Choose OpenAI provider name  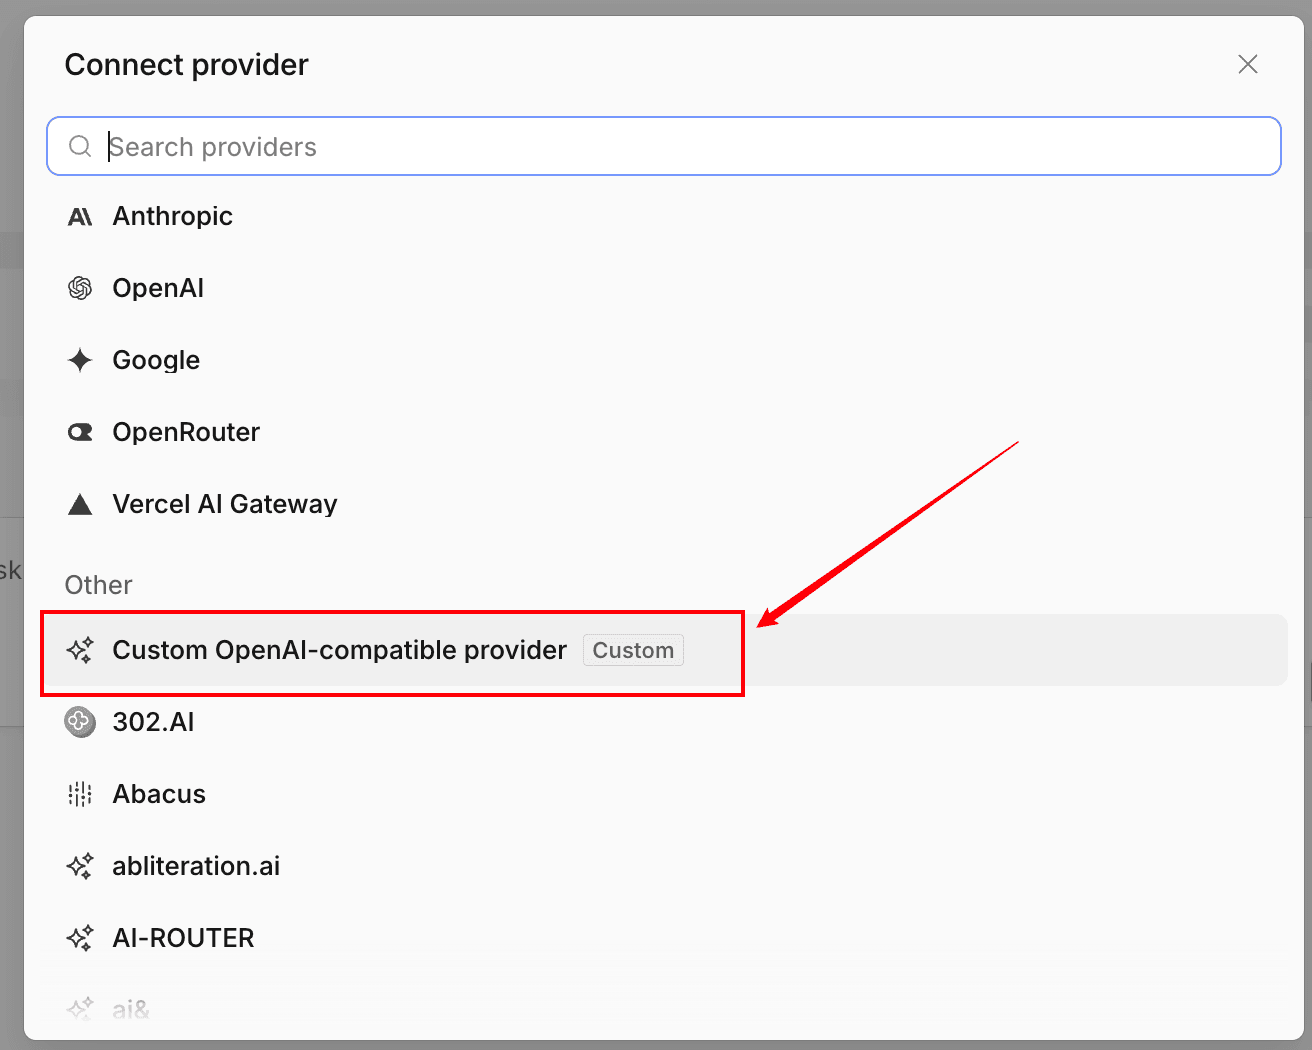point(158,288)
